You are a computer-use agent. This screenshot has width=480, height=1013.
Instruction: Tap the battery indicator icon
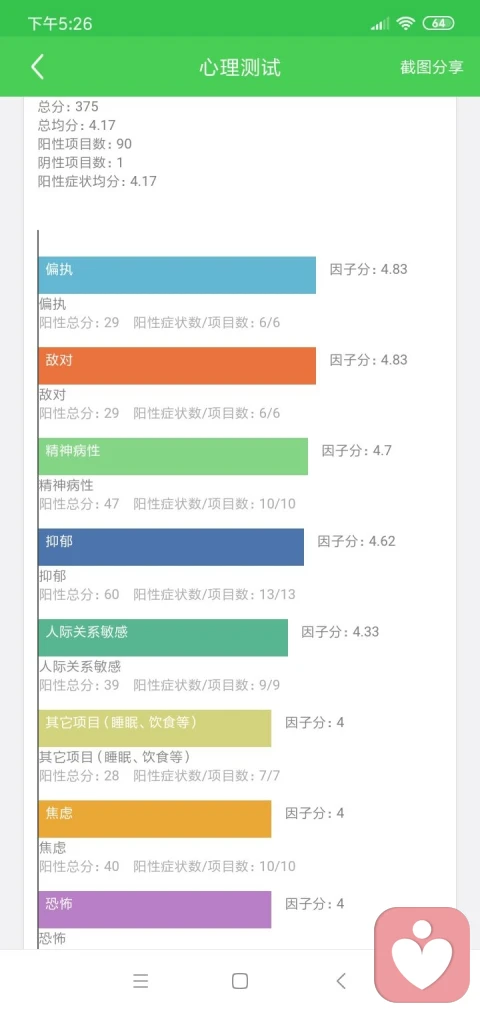(x=438, y=23)
